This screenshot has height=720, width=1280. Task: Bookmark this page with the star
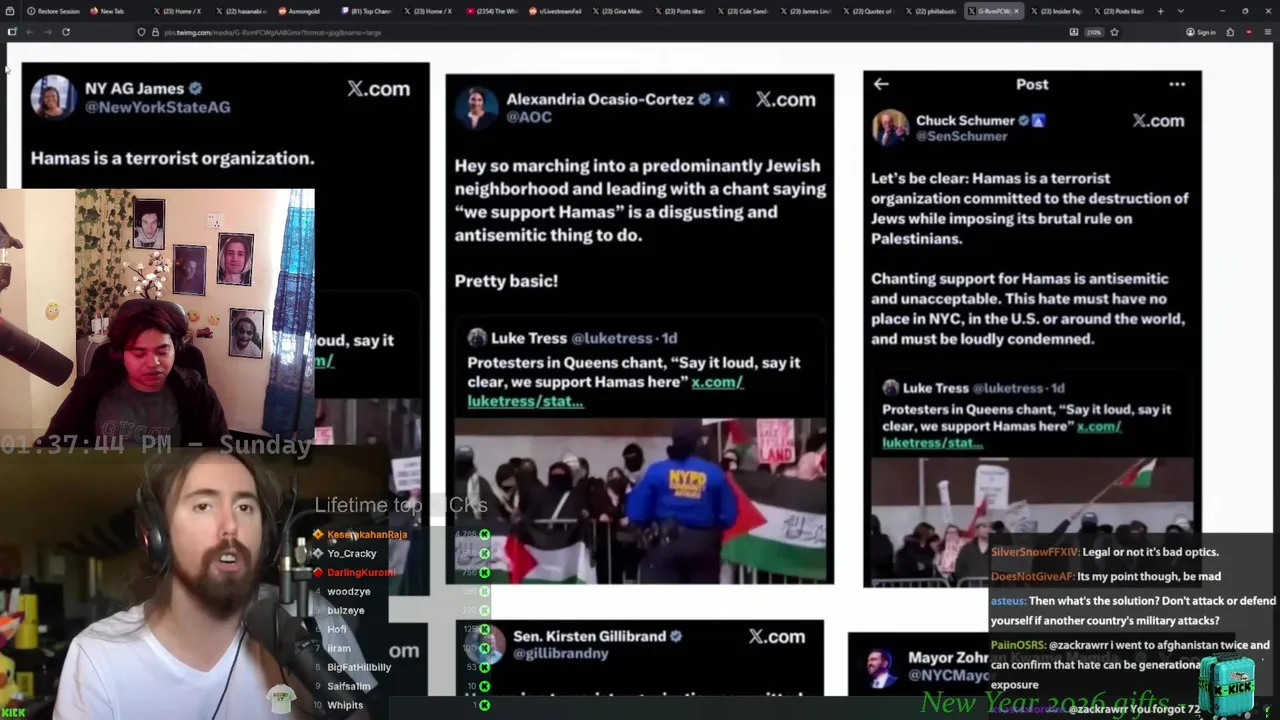1114,32
